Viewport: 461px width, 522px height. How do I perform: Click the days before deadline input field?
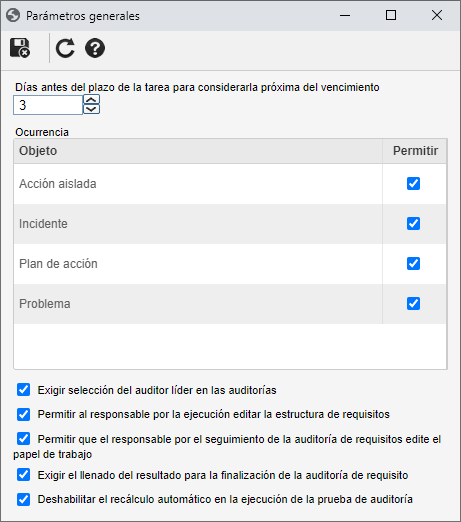point(48,105)
